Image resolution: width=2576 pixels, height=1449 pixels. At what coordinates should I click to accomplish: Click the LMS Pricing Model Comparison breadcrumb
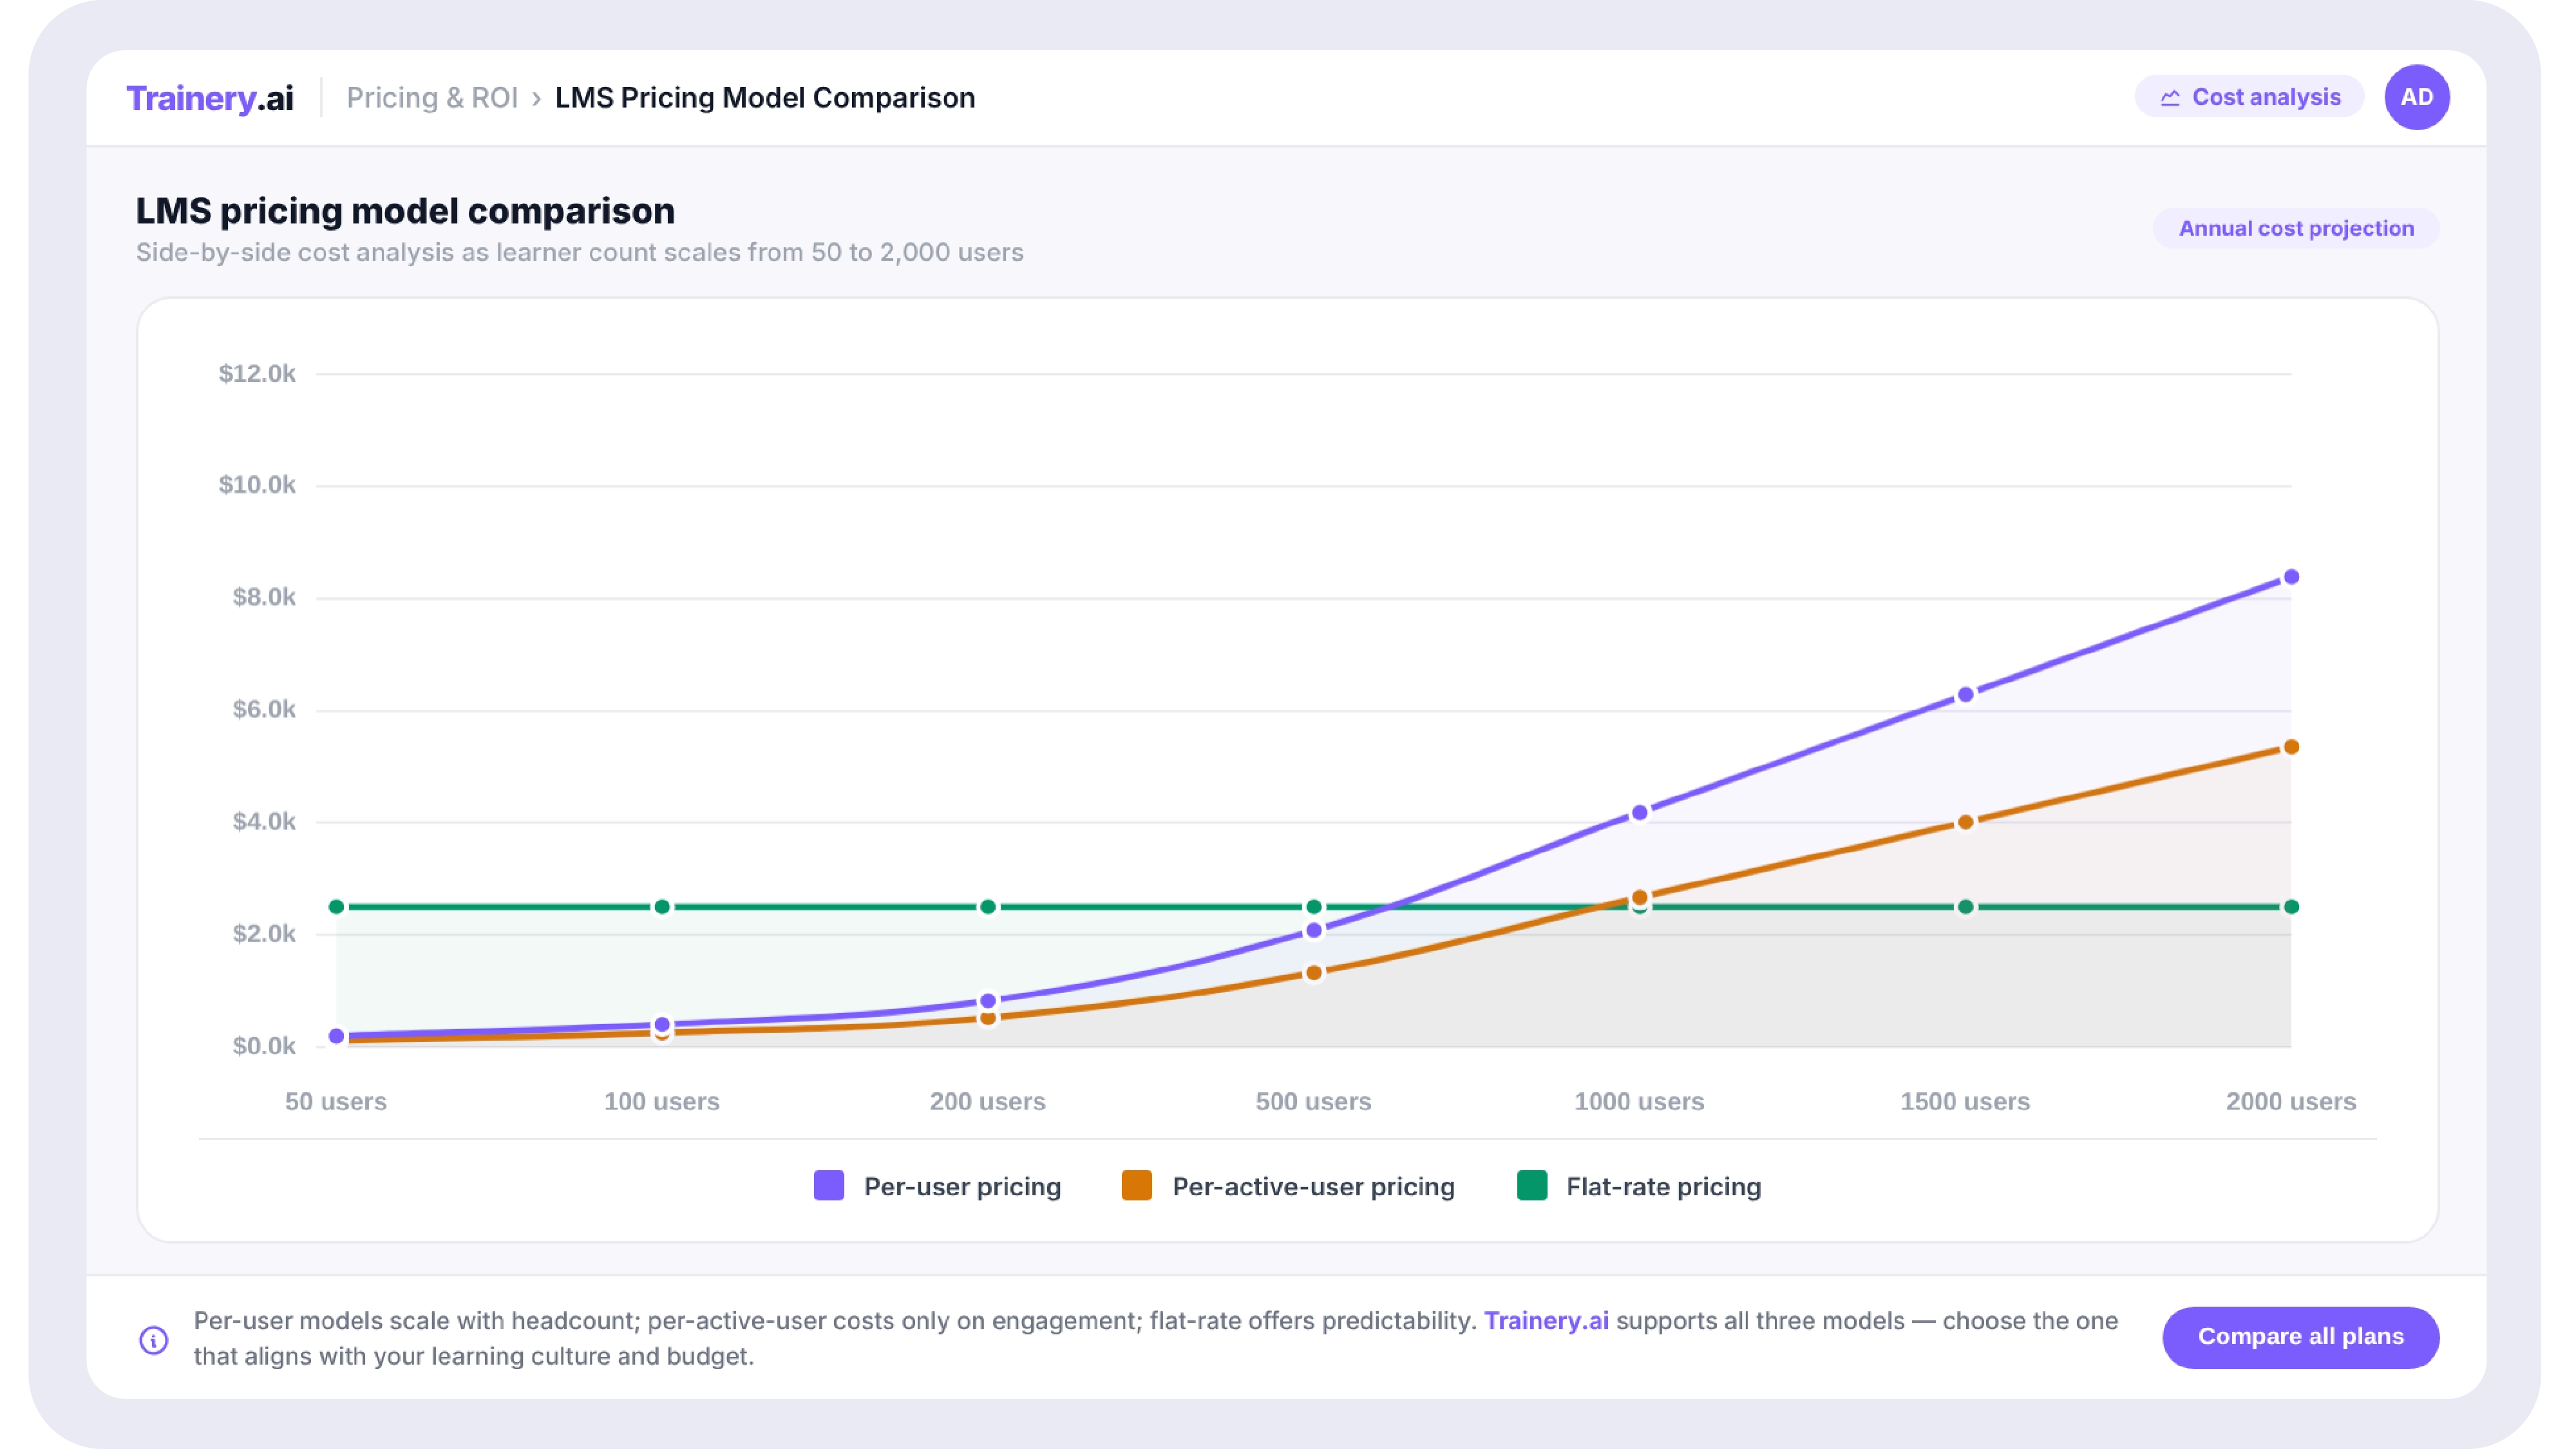click(x=765, y=98)
